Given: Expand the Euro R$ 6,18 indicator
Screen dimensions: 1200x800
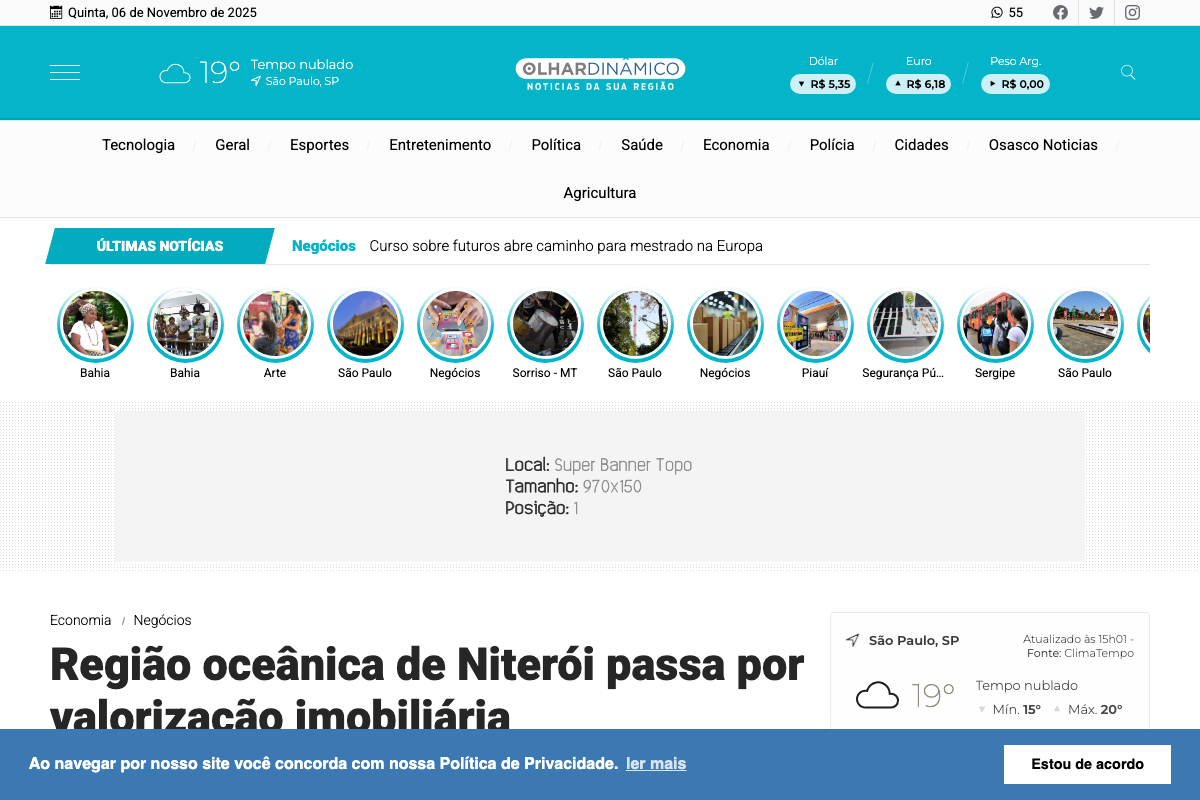Looking at the screenshot, I should (x=918, y=84).
